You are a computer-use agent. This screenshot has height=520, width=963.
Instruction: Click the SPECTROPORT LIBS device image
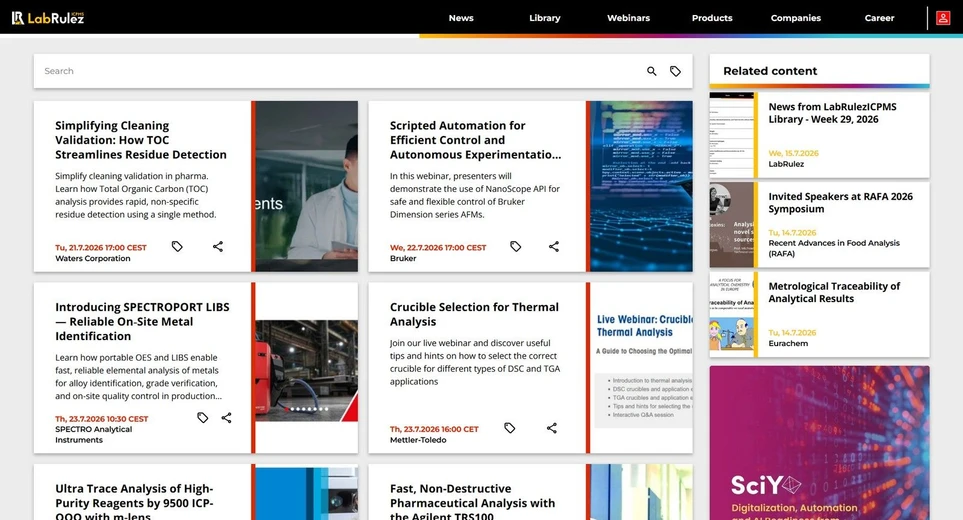click(x=306, y=370)
